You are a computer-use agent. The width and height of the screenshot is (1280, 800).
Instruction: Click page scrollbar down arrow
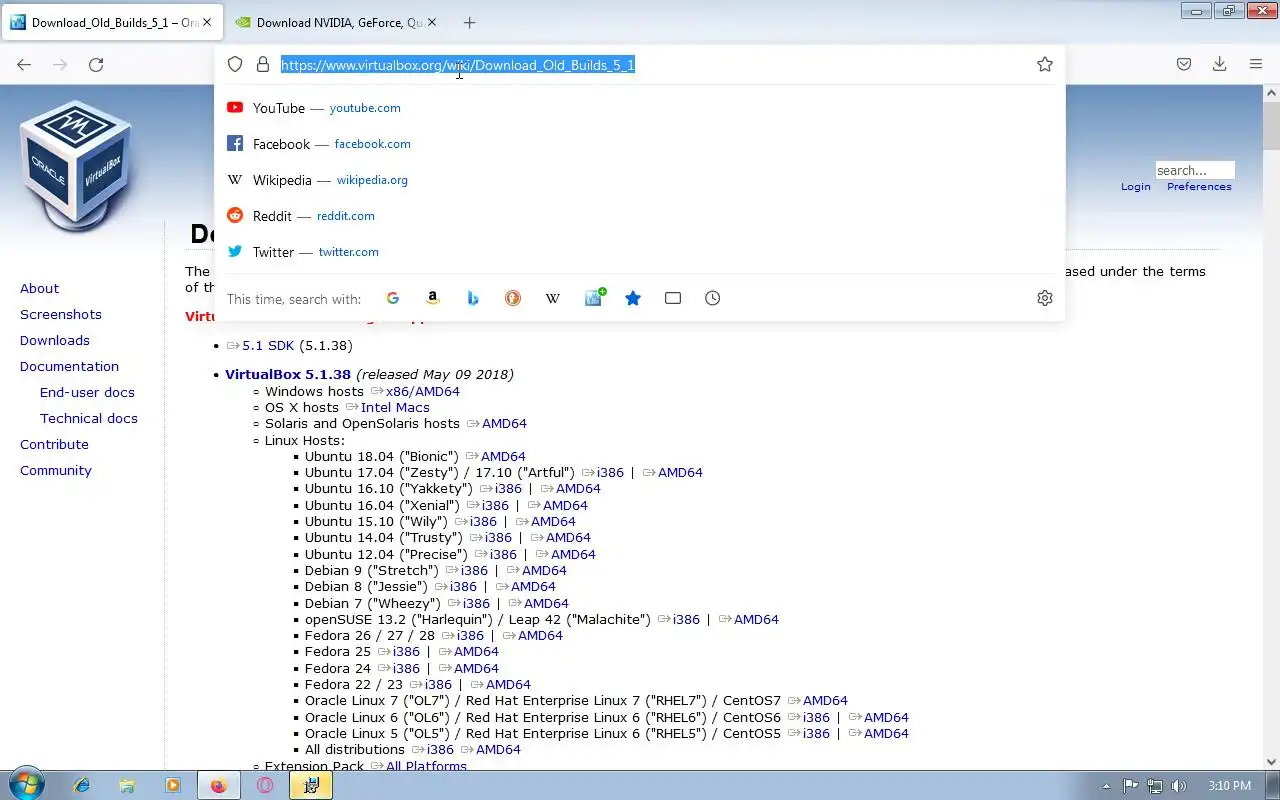tap(1271, 760)
